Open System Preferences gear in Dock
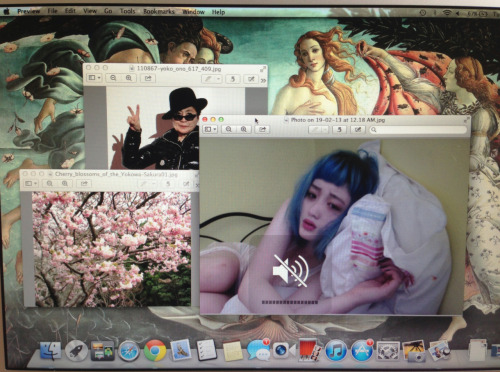Screen dimensions: 500x372 click(x=388, y=351)
